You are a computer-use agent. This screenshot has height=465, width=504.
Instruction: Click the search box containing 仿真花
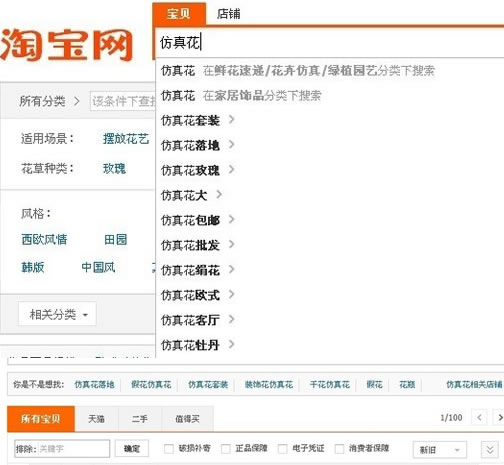click(330, 43)
